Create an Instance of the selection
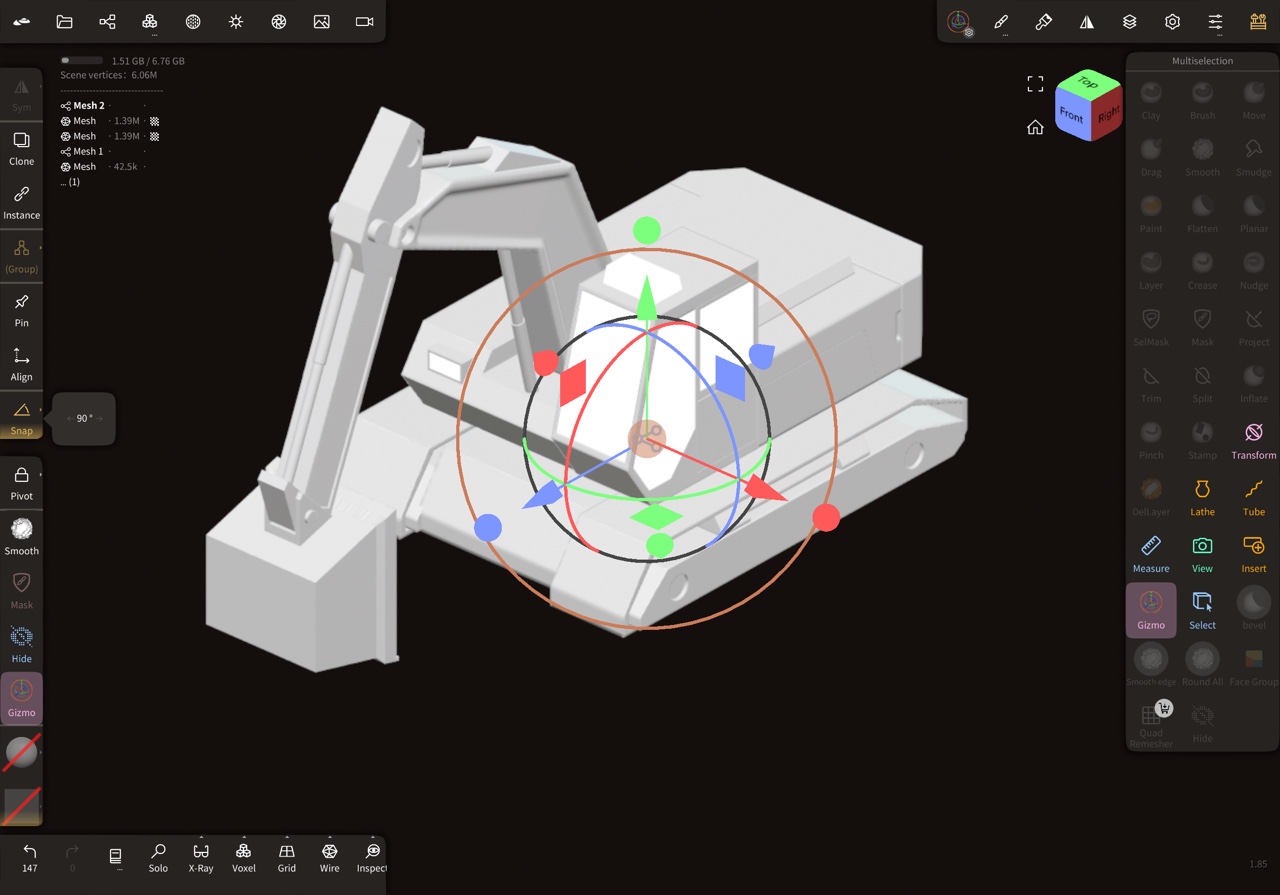The height and width of the screenshot is (895, 1280). click(x=21, y=202)
